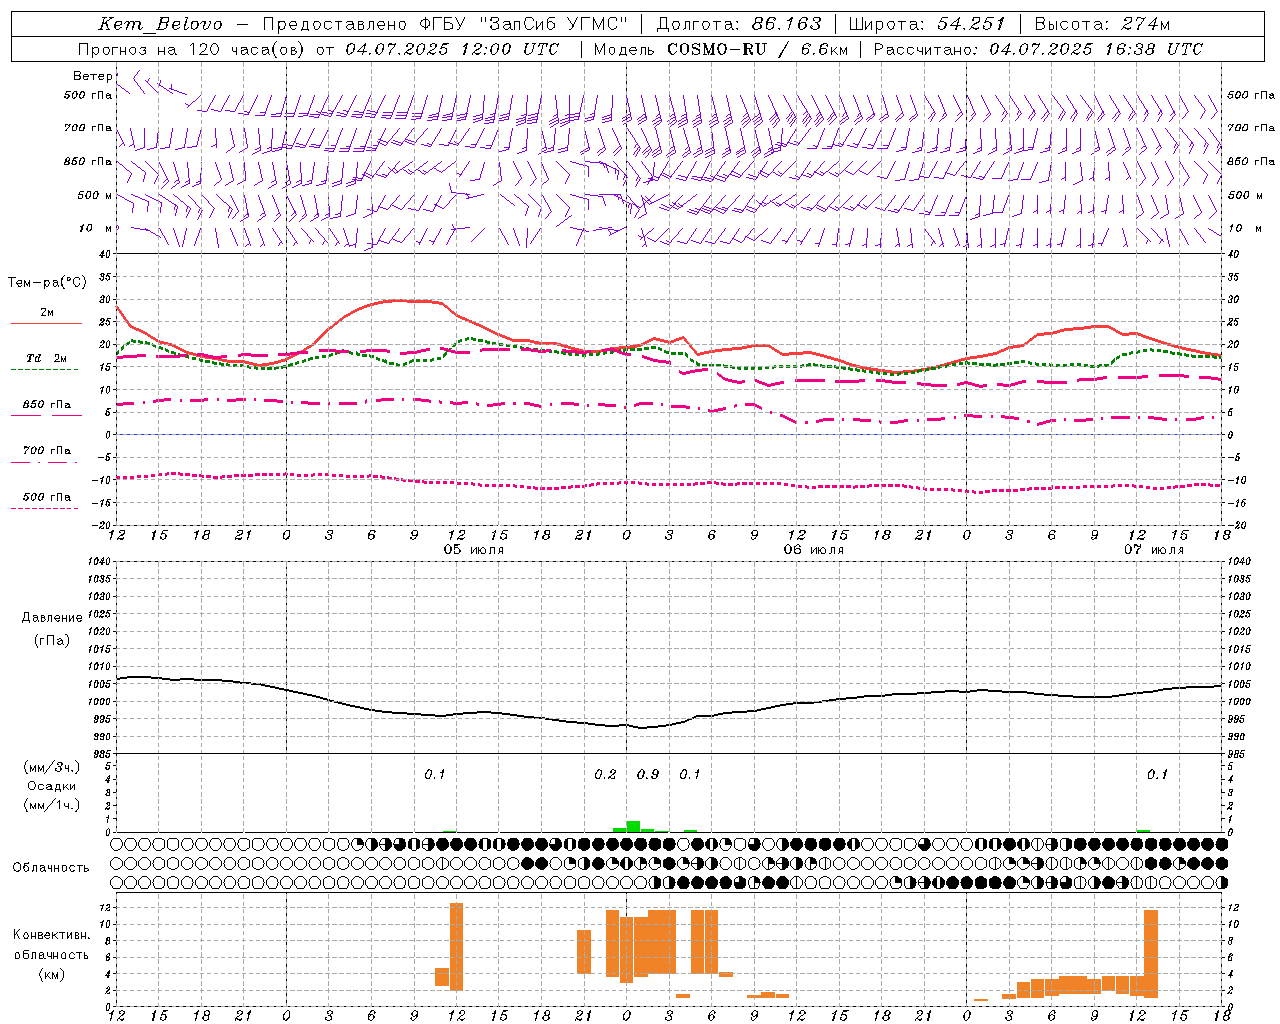
Task: Click the red 2м temperature legend line
Action: point(46,323)
